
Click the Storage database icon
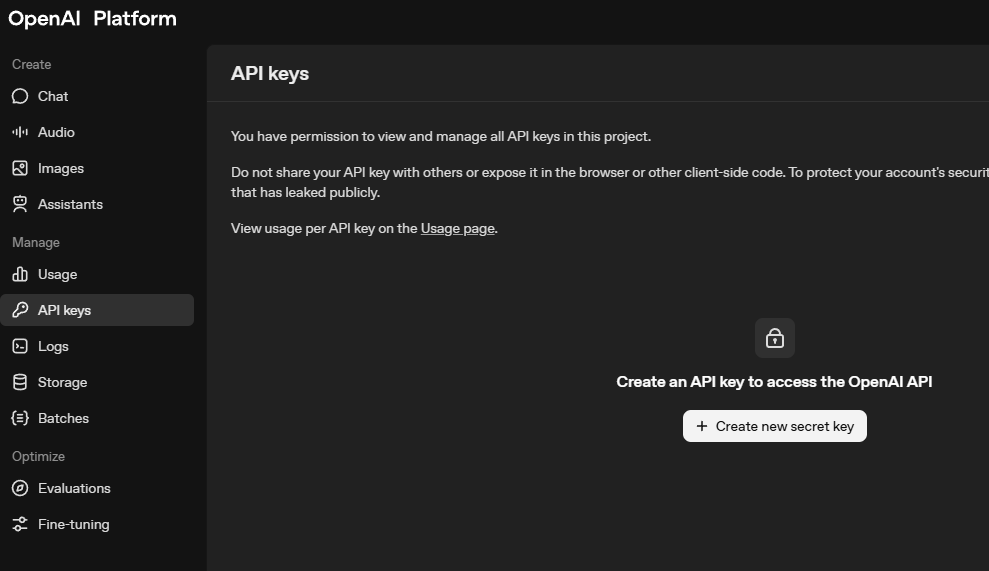coord(20,382)
